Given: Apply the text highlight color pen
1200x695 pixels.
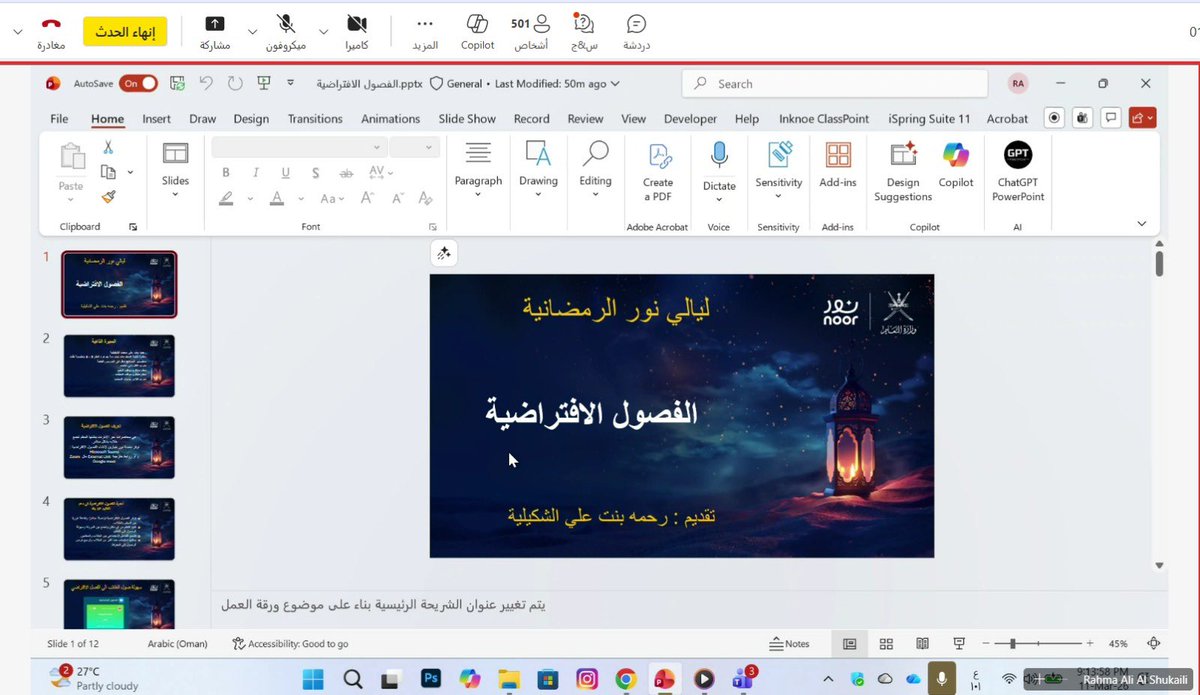Looking at the screenshot, I should click(x=227, y=198).
